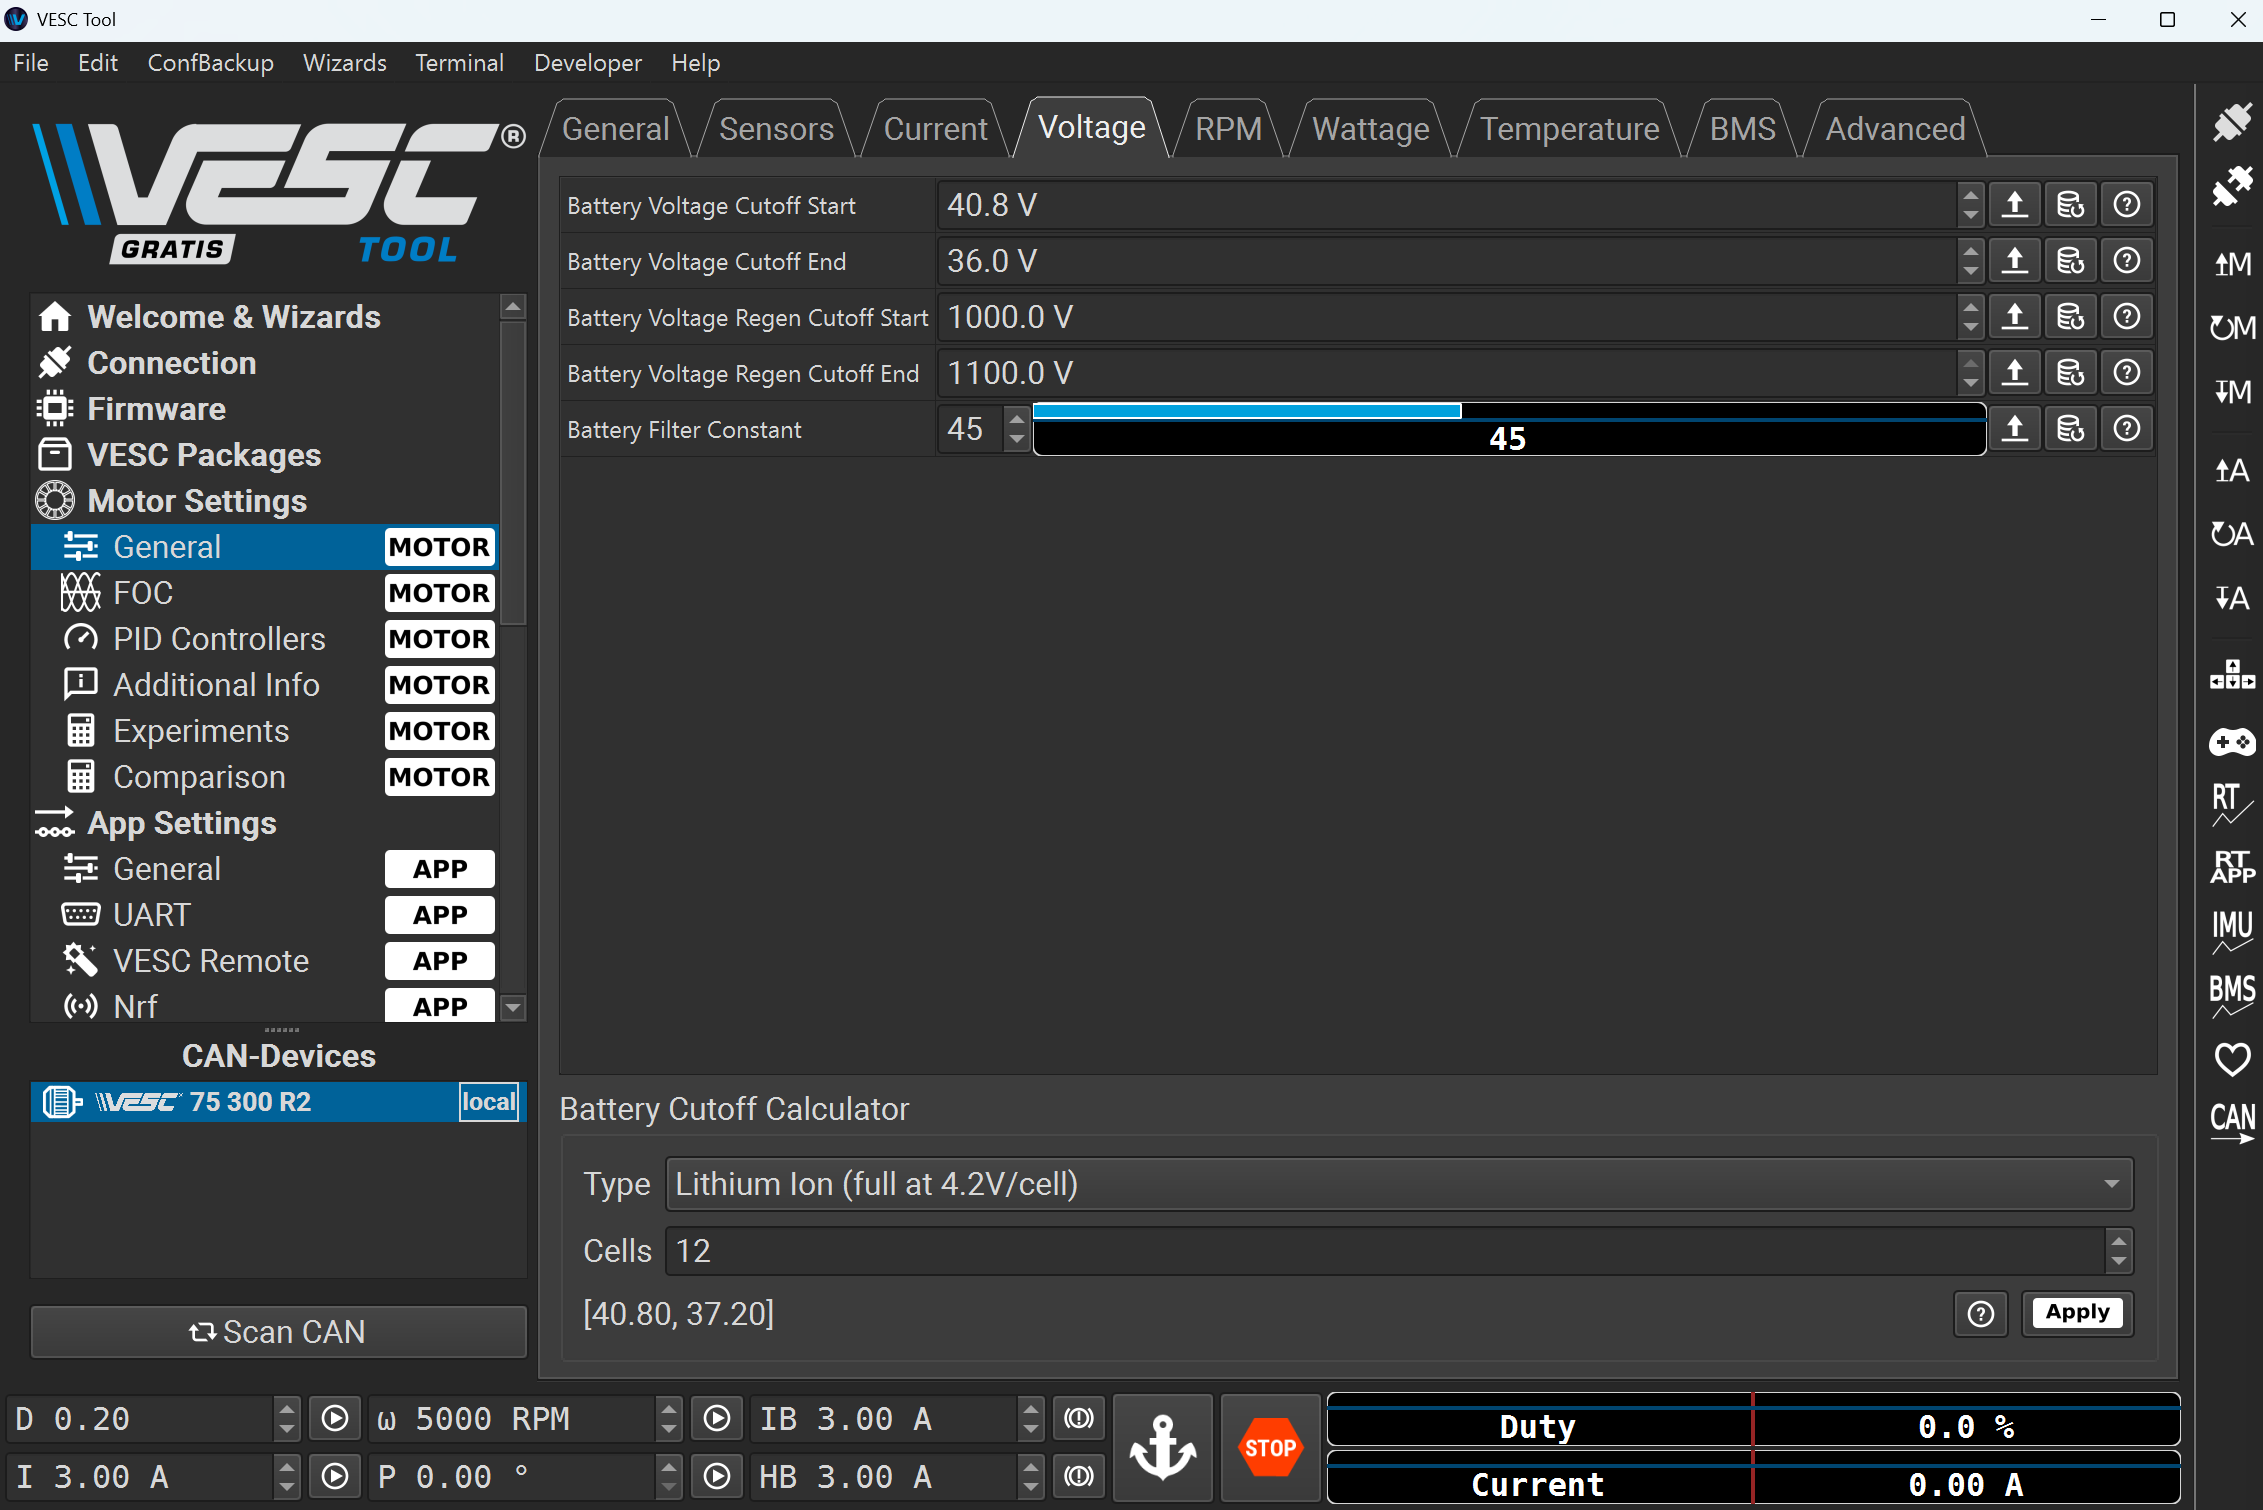Increase the Cells count with up arrow

2118,1241
